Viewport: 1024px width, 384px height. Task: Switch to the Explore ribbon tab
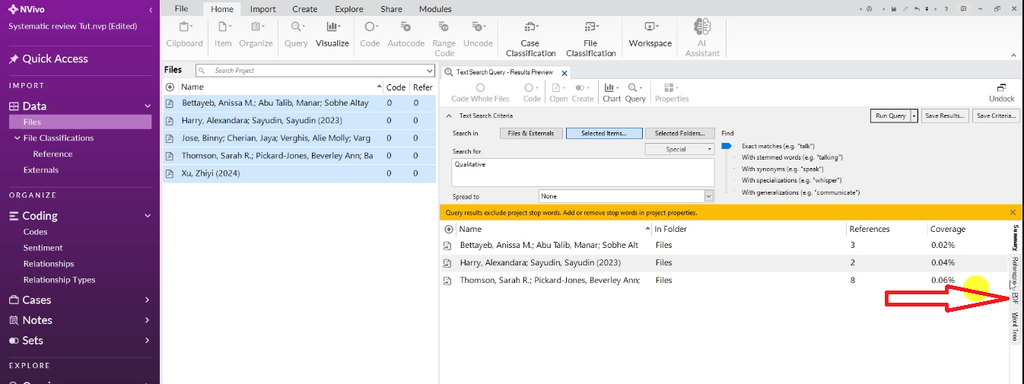pyautogui.click(x=349, y=9)
